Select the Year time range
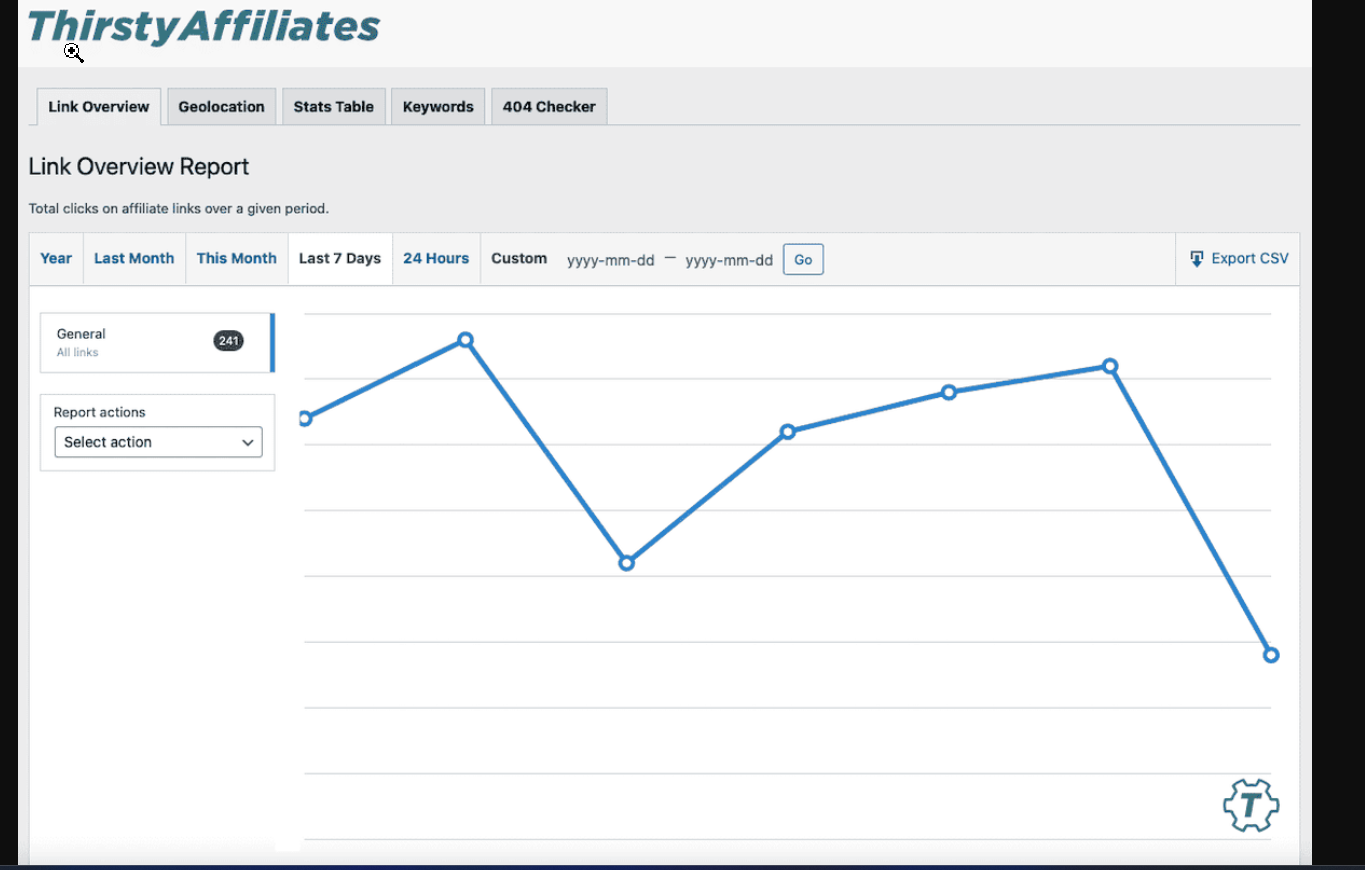This screenshot has height=870, width=1365. (x=56, y=258)
